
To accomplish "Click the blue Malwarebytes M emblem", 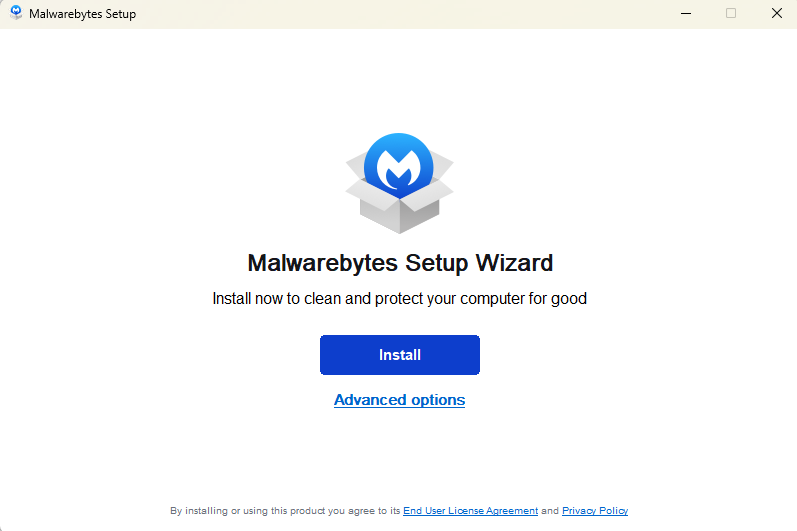I will click(x=398, y=167).
